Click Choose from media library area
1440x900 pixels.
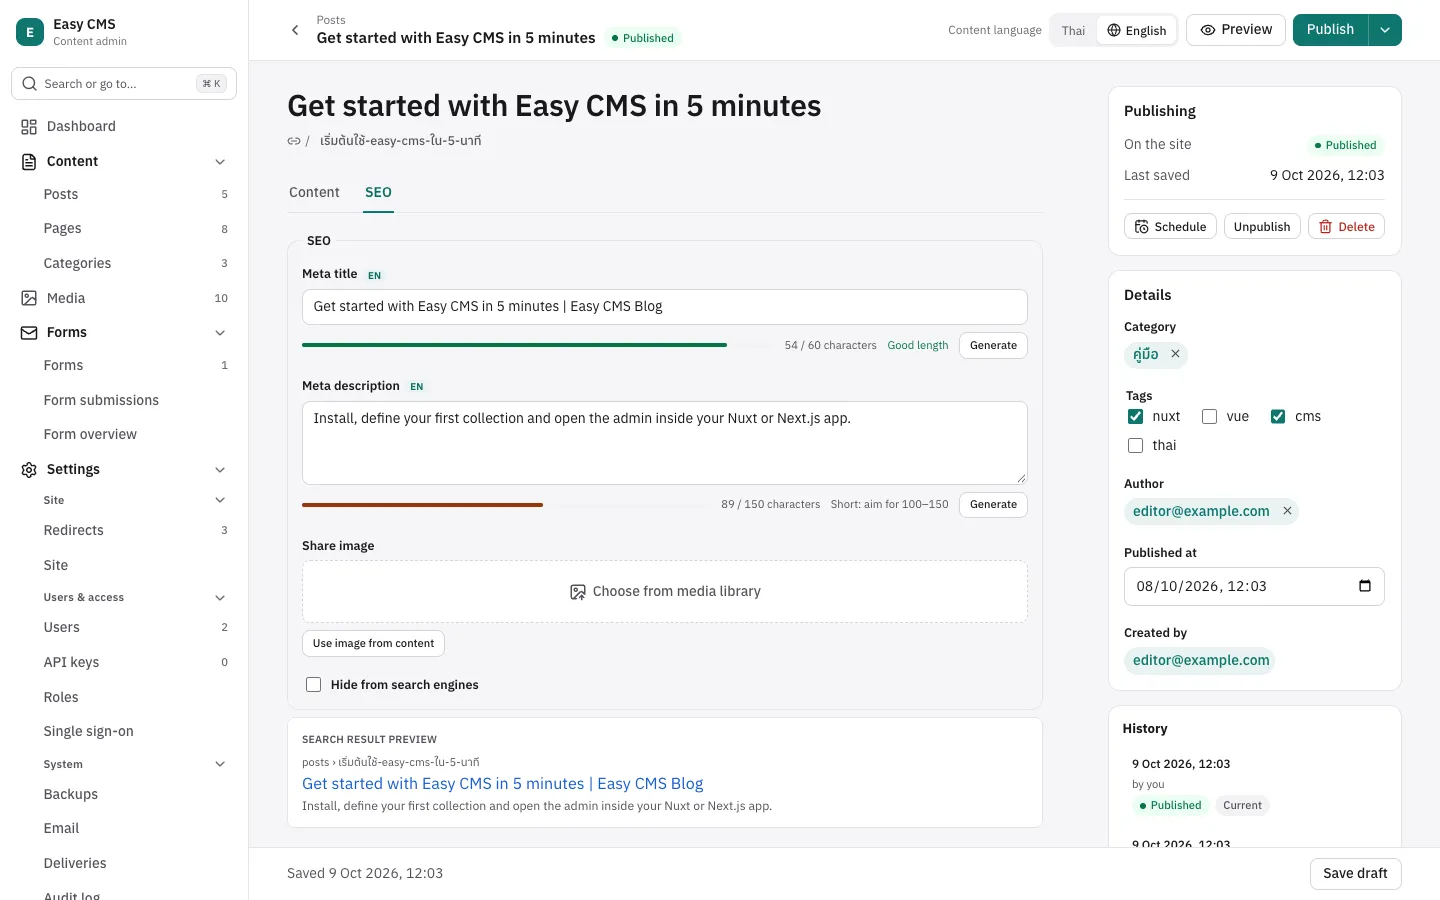665,592
